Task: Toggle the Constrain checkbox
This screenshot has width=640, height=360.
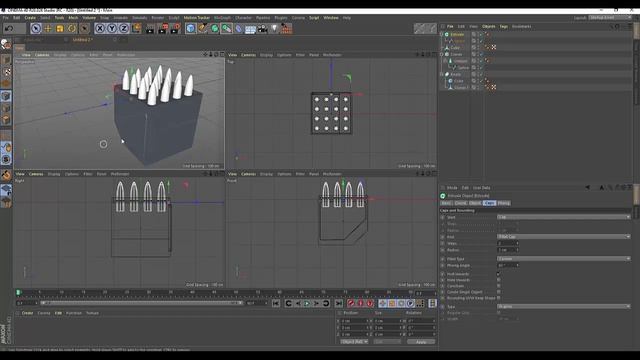Action: [499, 286]
